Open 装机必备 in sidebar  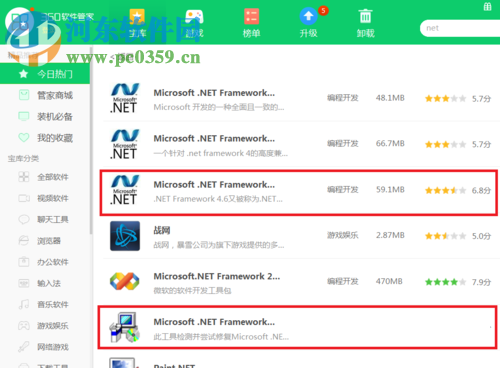coord(55,117)
